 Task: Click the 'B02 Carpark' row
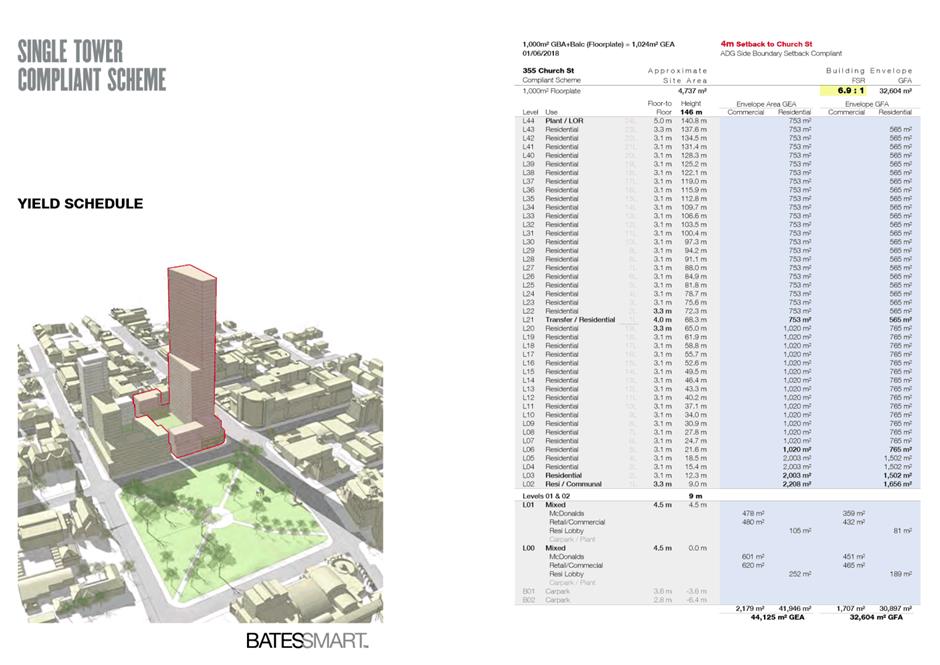click(614, 600)
